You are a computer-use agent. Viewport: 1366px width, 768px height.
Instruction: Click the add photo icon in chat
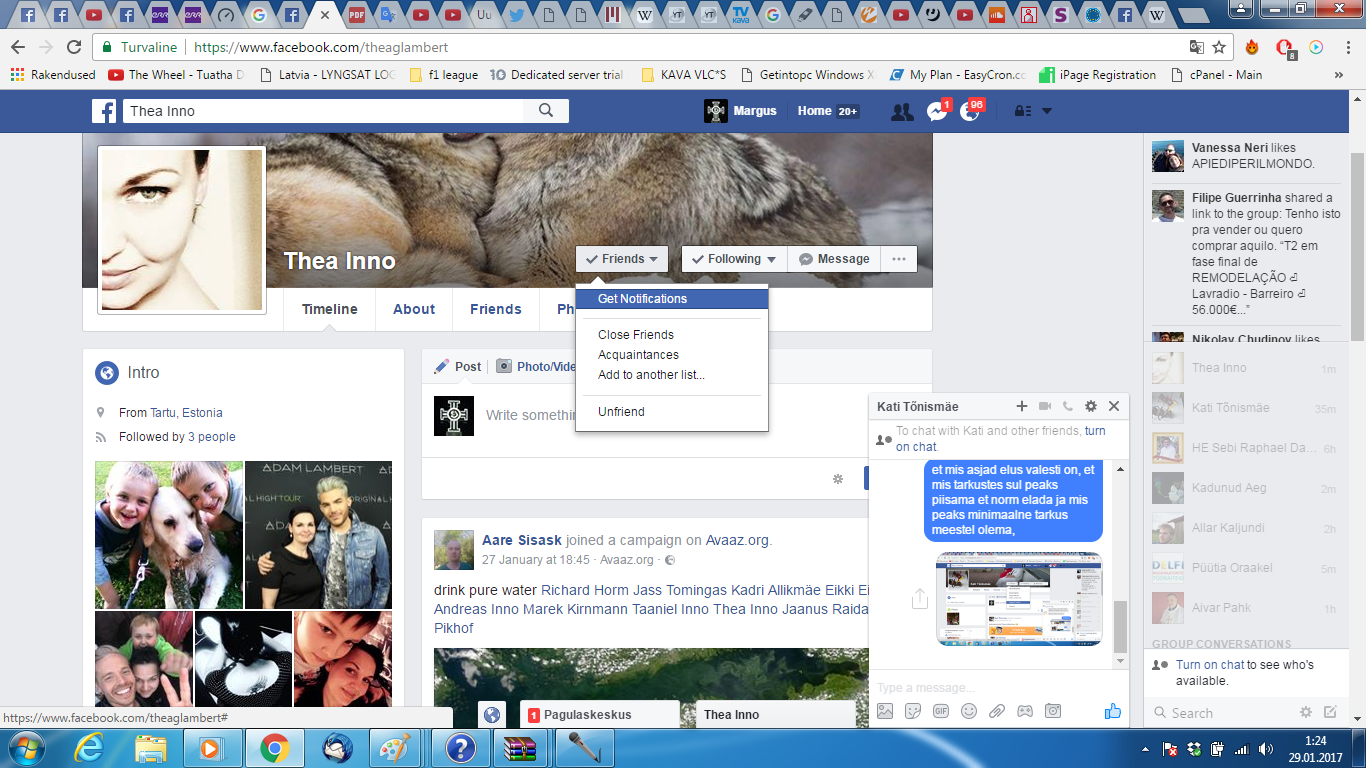(885, 711)
